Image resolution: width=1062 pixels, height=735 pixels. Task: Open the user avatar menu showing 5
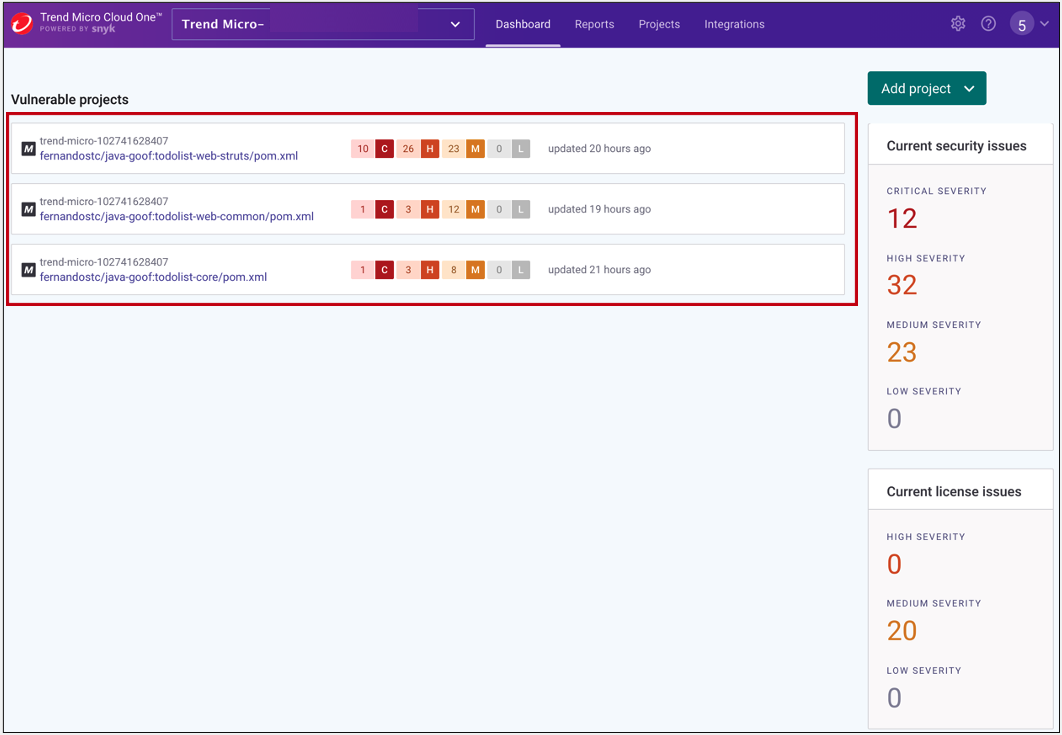pyautogui.click(x=1022, y=25)
